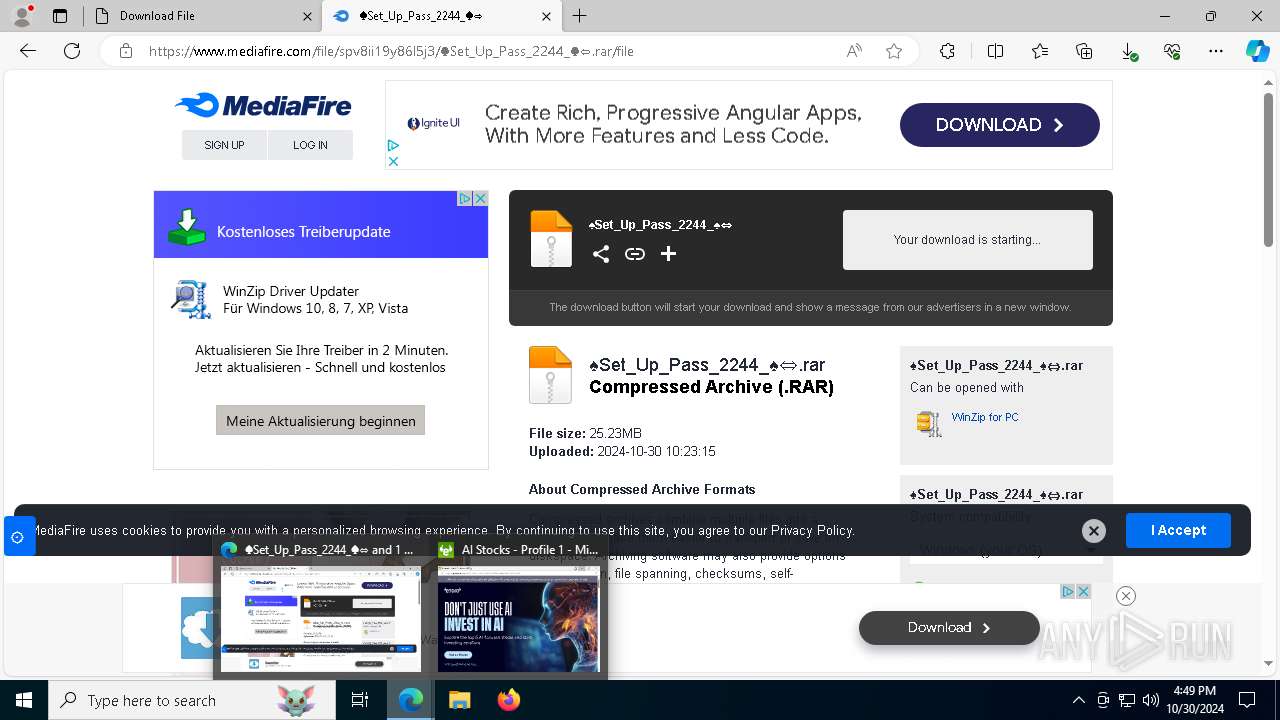Open the Copilot icon in Edge
The width and height of the screenshot is (1280, 720).
click(1257, 51)
